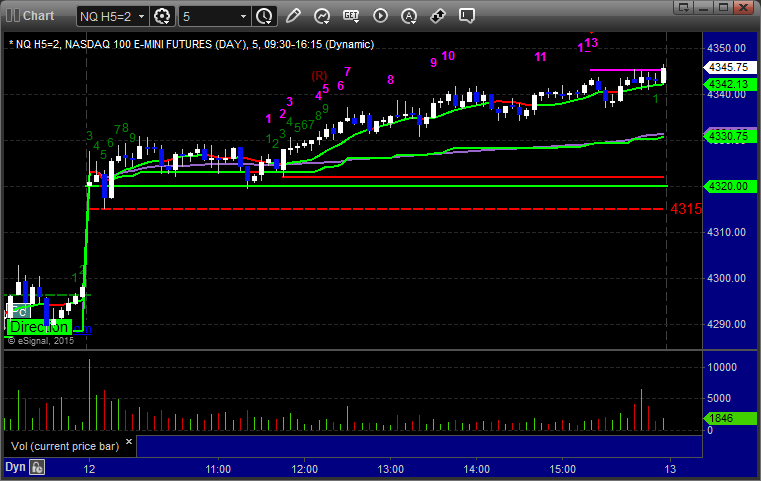Click the 4350.00 price axis label
This screenshot has height=481, width=761.
(x=727, y=48)
